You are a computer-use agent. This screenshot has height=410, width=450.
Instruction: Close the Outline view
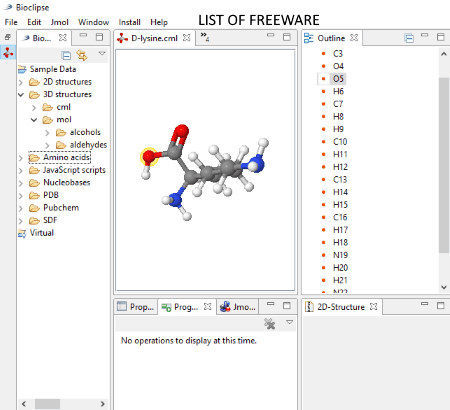click(354, 38)
